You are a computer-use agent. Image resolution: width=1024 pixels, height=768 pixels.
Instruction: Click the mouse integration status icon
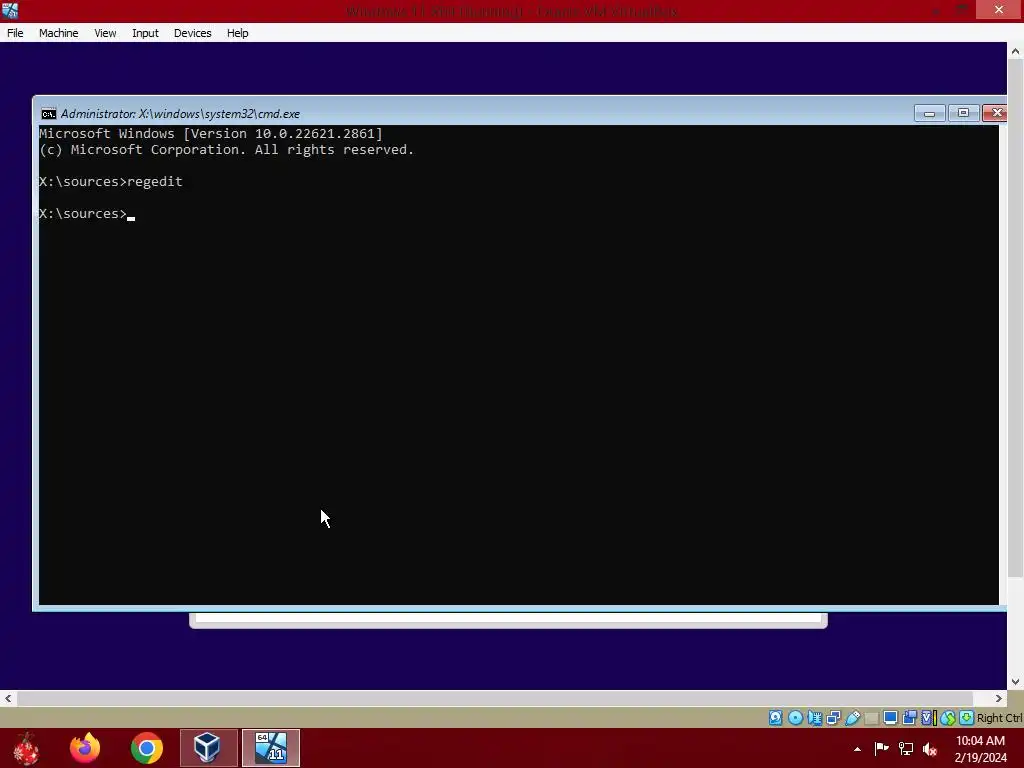tap(948, 718)
